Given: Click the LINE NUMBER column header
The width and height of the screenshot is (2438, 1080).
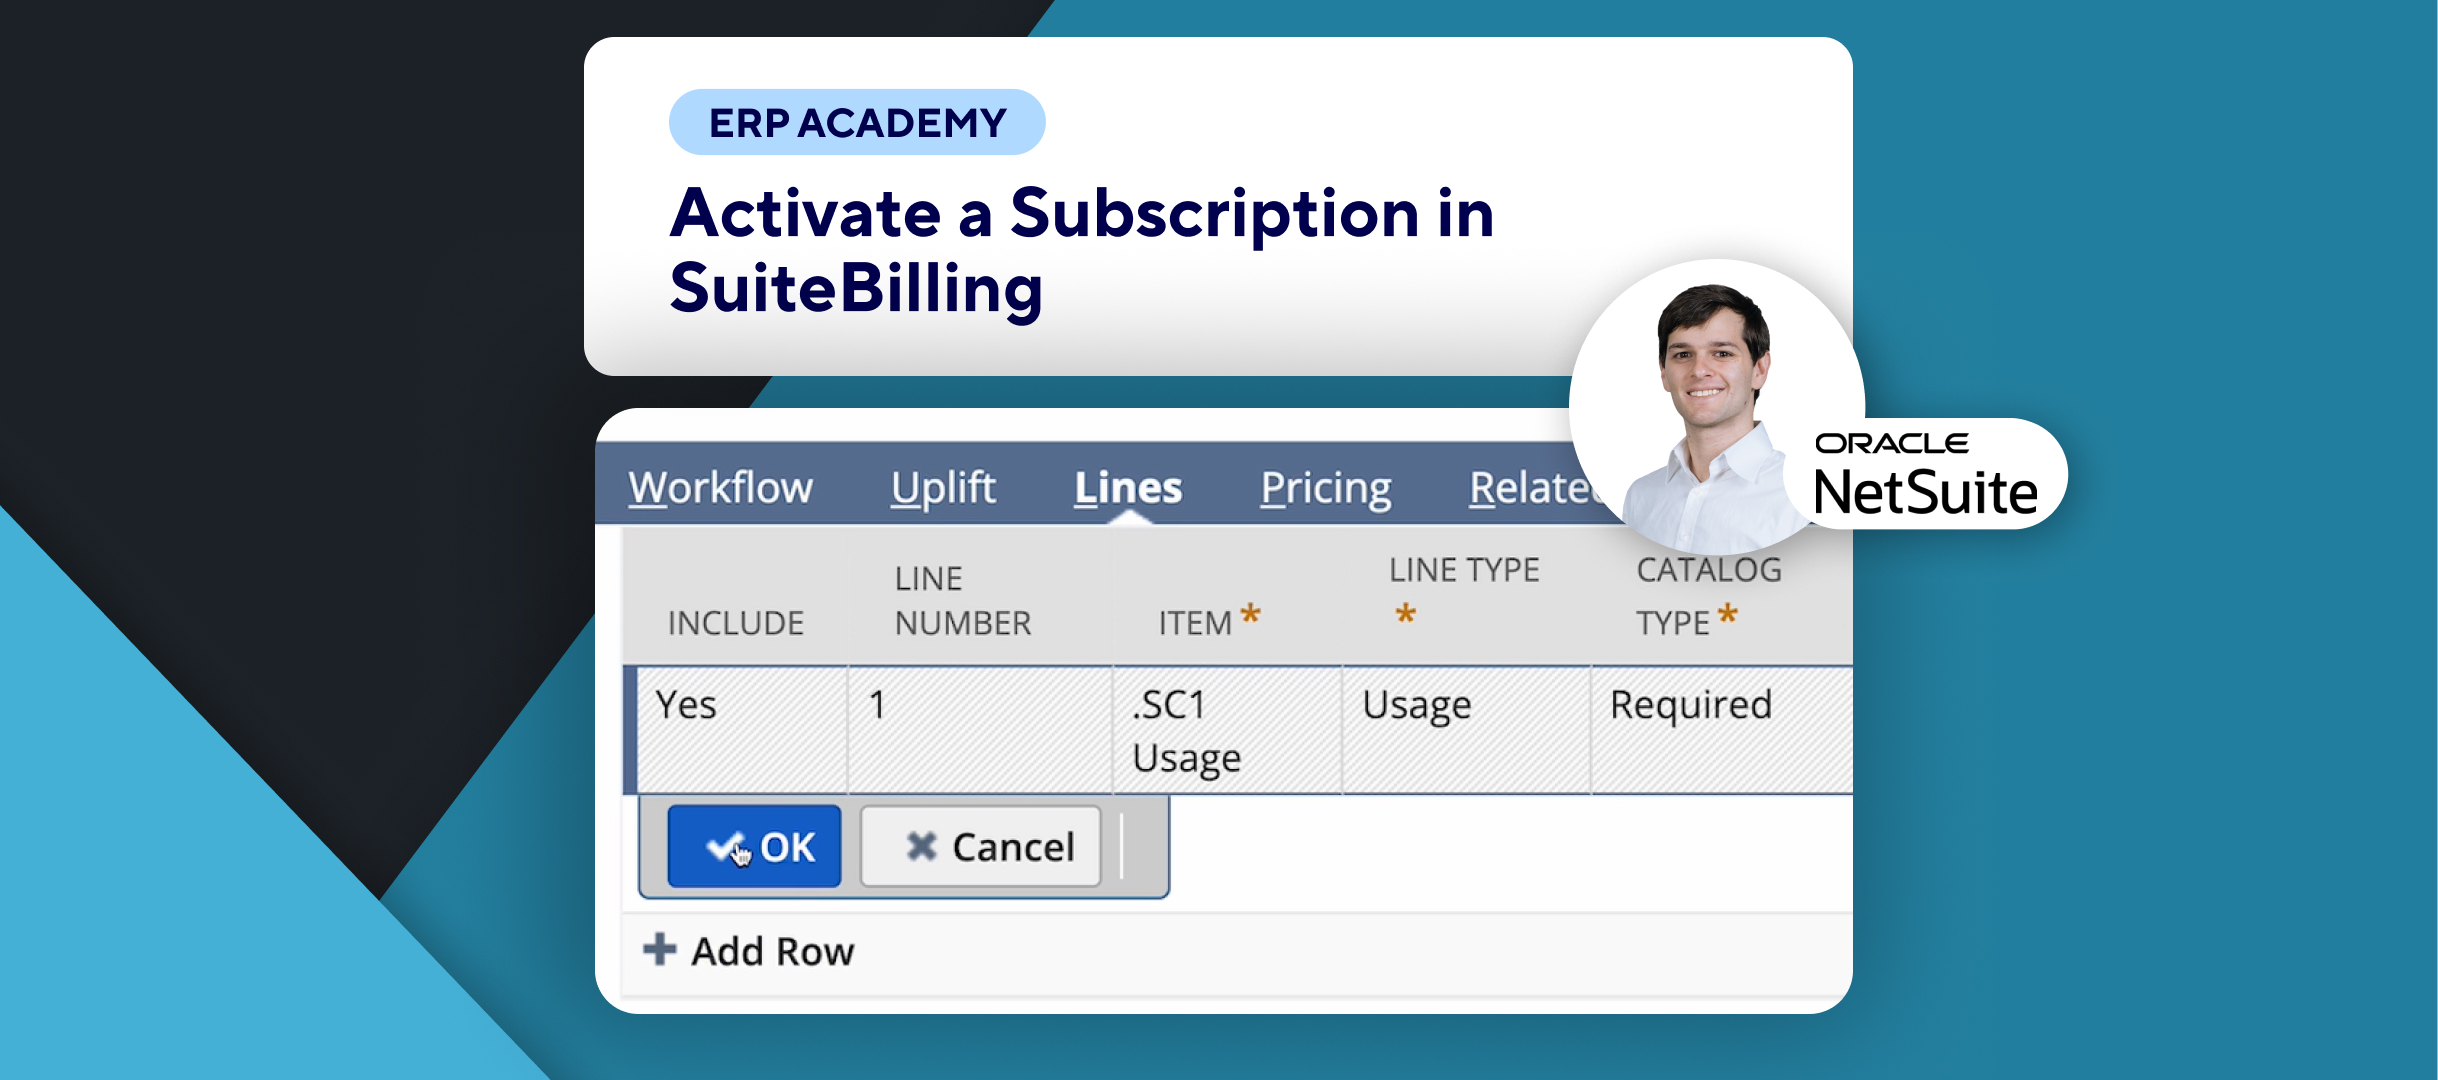Looking at the screenshot, I should tap(962, 601).
